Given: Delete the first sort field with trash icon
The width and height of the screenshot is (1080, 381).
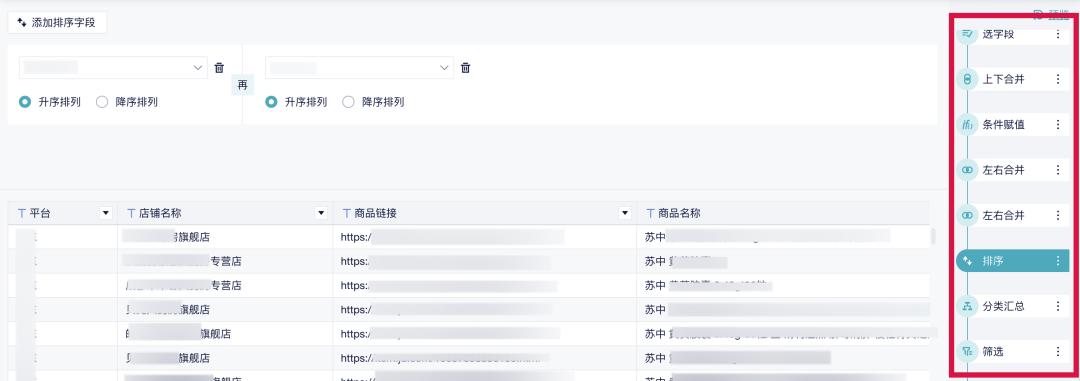Looking at the screenshot, I should click(x=219, y=68).
